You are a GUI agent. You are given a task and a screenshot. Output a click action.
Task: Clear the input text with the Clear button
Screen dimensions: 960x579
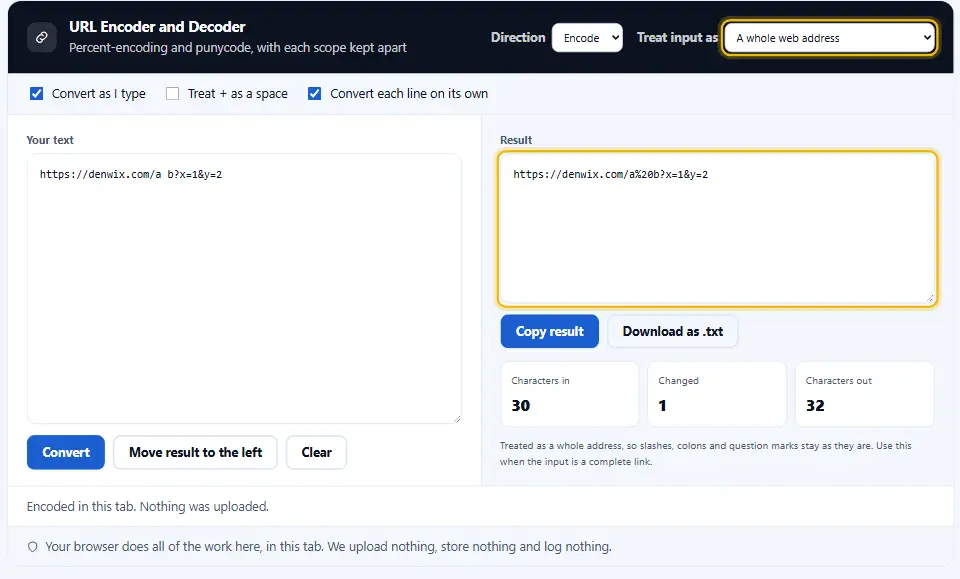point(317,452)
